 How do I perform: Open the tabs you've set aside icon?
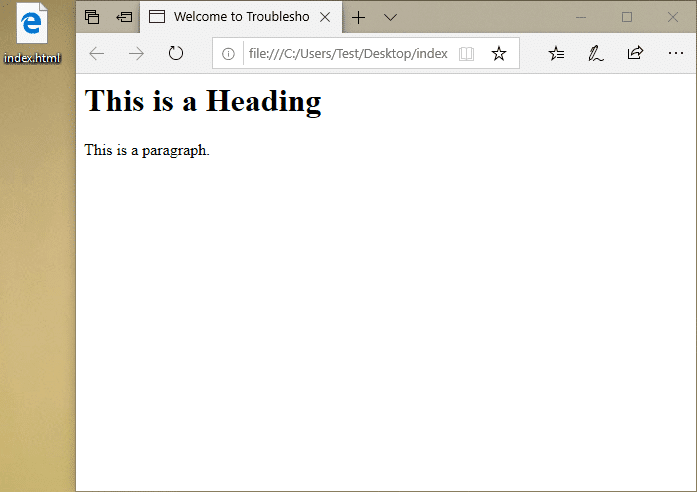point(92,17)
